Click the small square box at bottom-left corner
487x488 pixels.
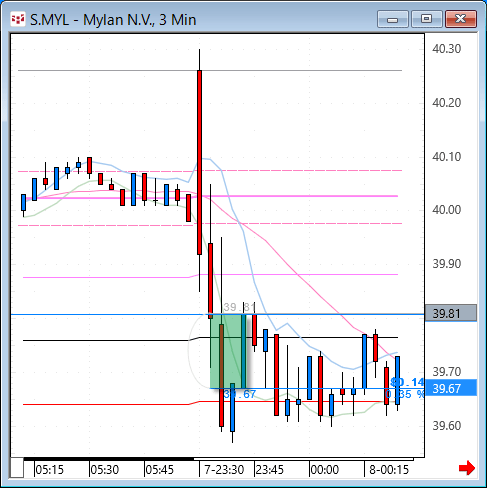[17, 468]
